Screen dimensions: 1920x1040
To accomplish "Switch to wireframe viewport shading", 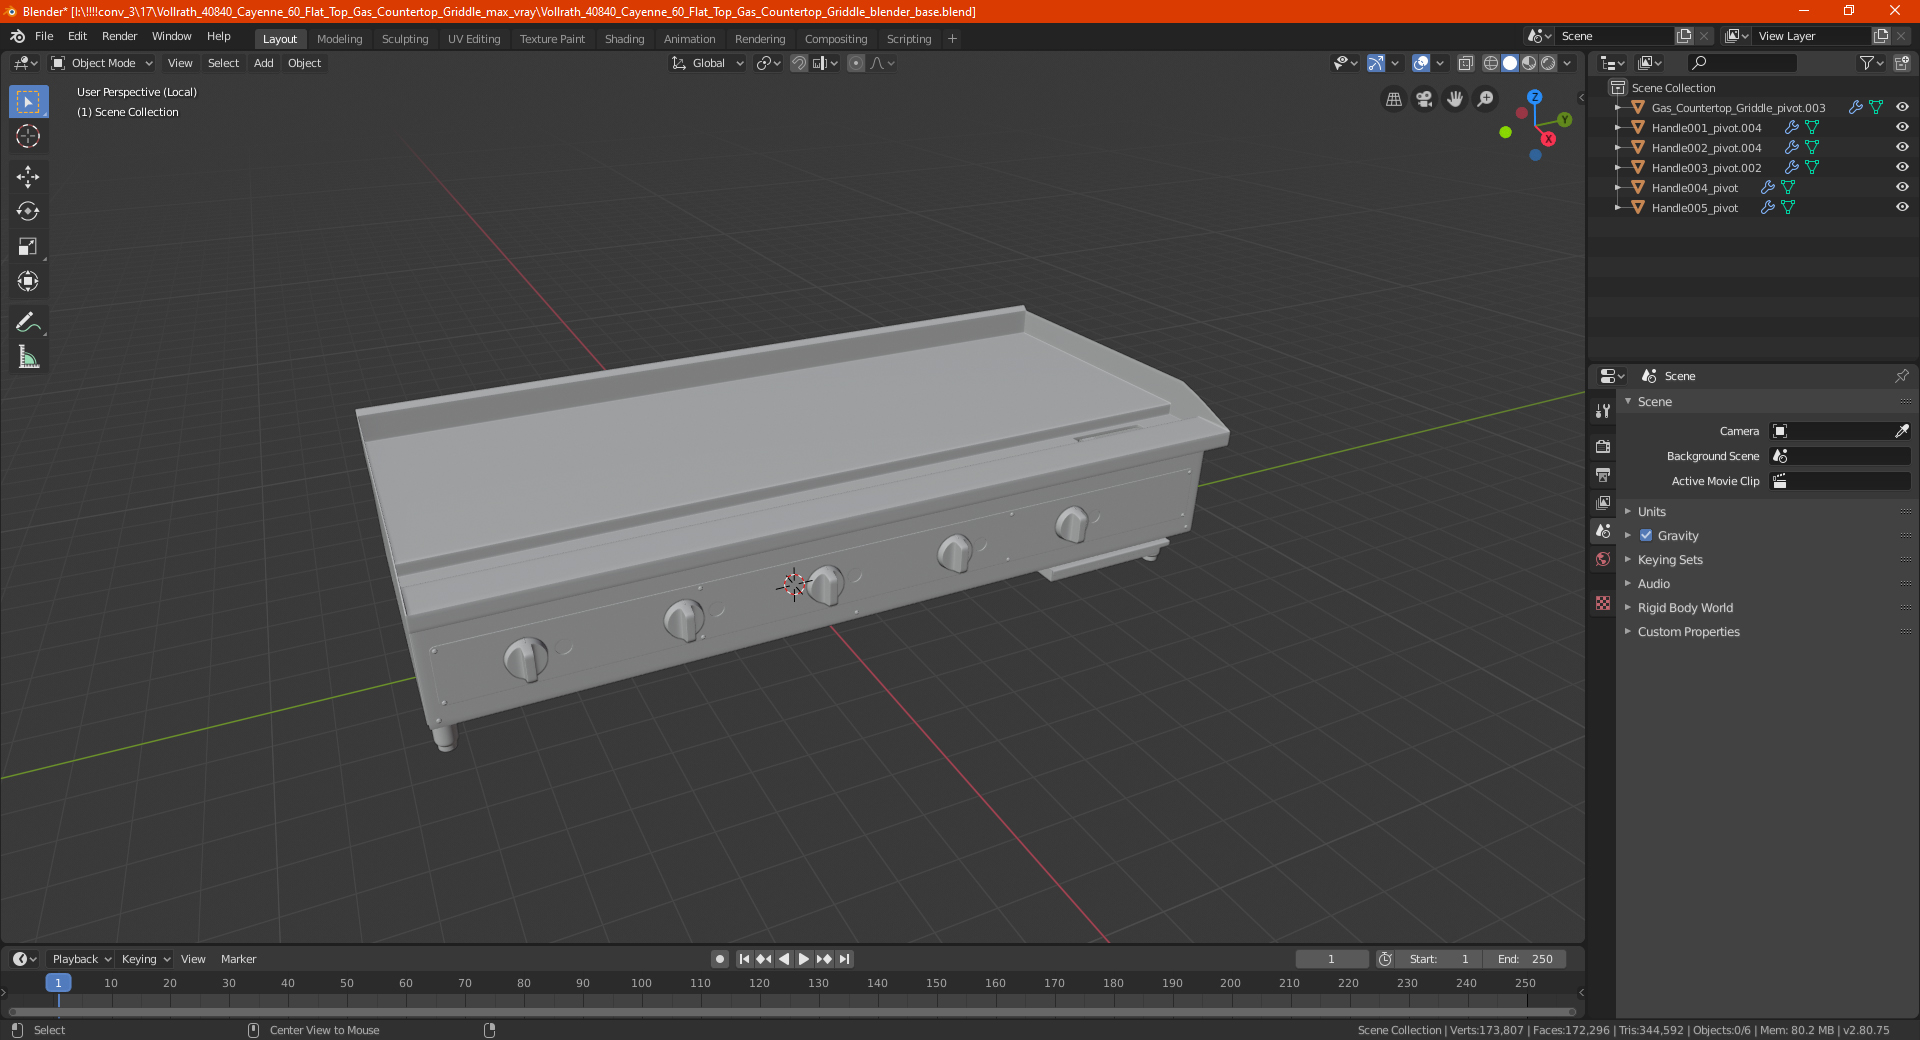I will pyautogui.click(x=1490, y=63).
